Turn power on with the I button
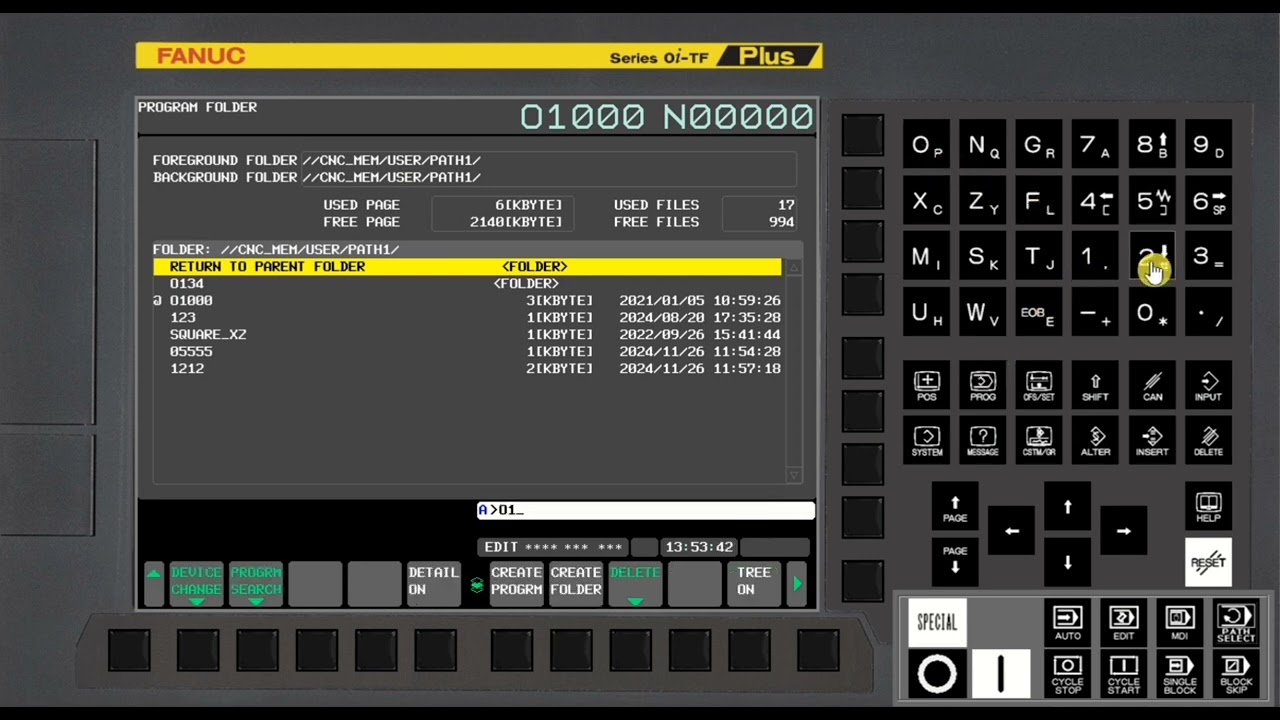1280x720 pixels. 1000,674
